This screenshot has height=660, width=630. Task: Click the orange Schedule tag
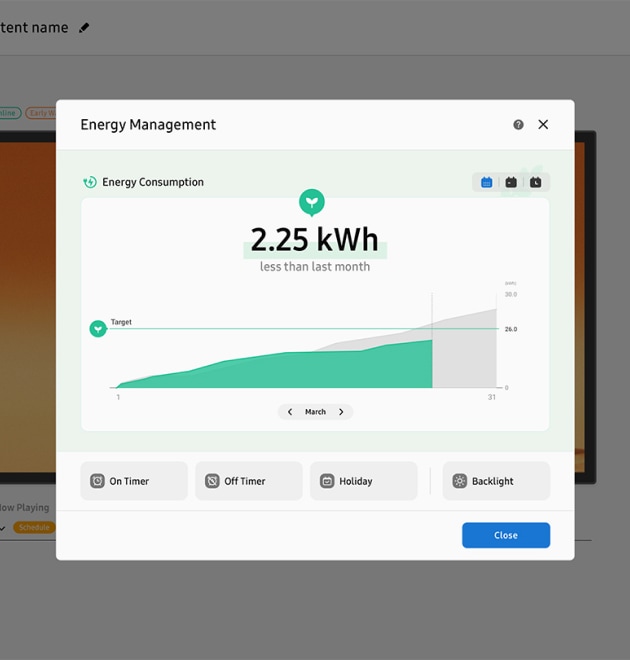click(34, 527)
